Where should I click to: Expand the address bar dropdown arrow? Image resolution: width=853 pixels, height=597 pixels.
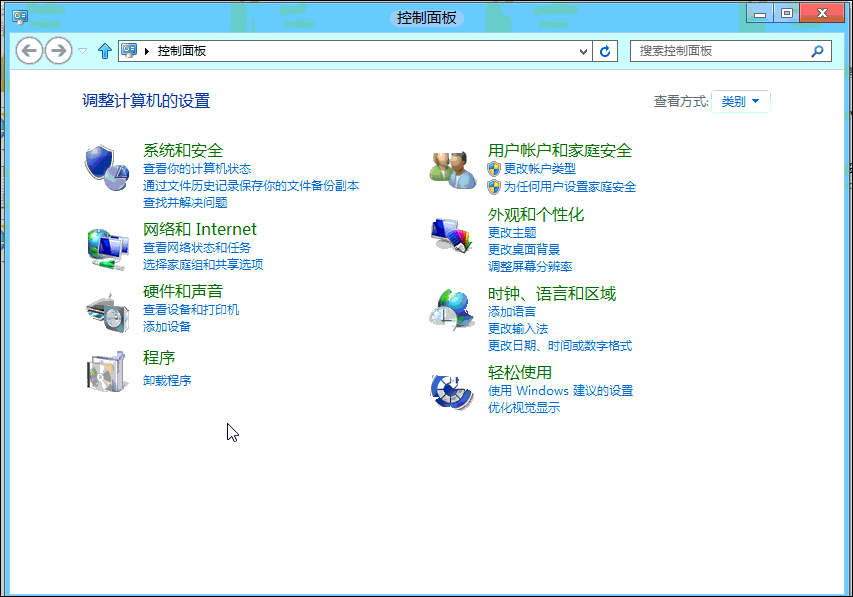point(581,51)
